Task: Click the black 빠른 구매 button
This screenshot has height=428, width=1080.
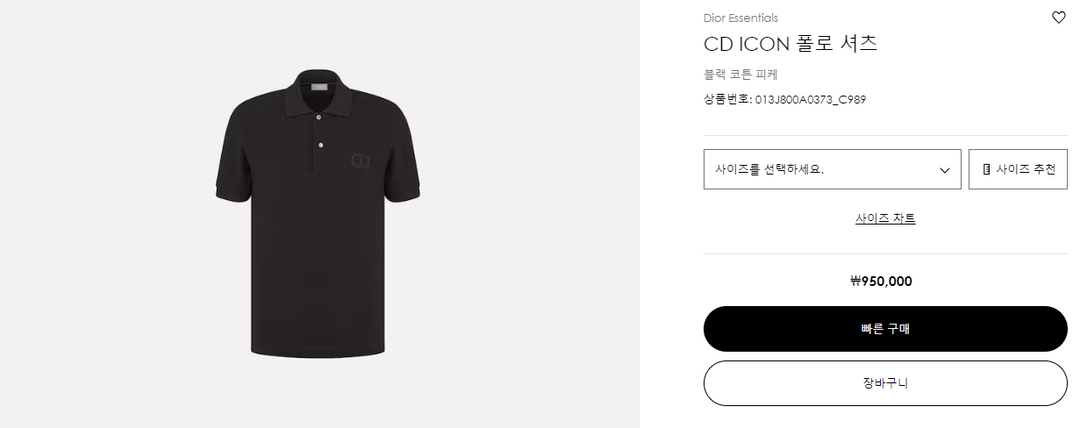Action: 885,329
